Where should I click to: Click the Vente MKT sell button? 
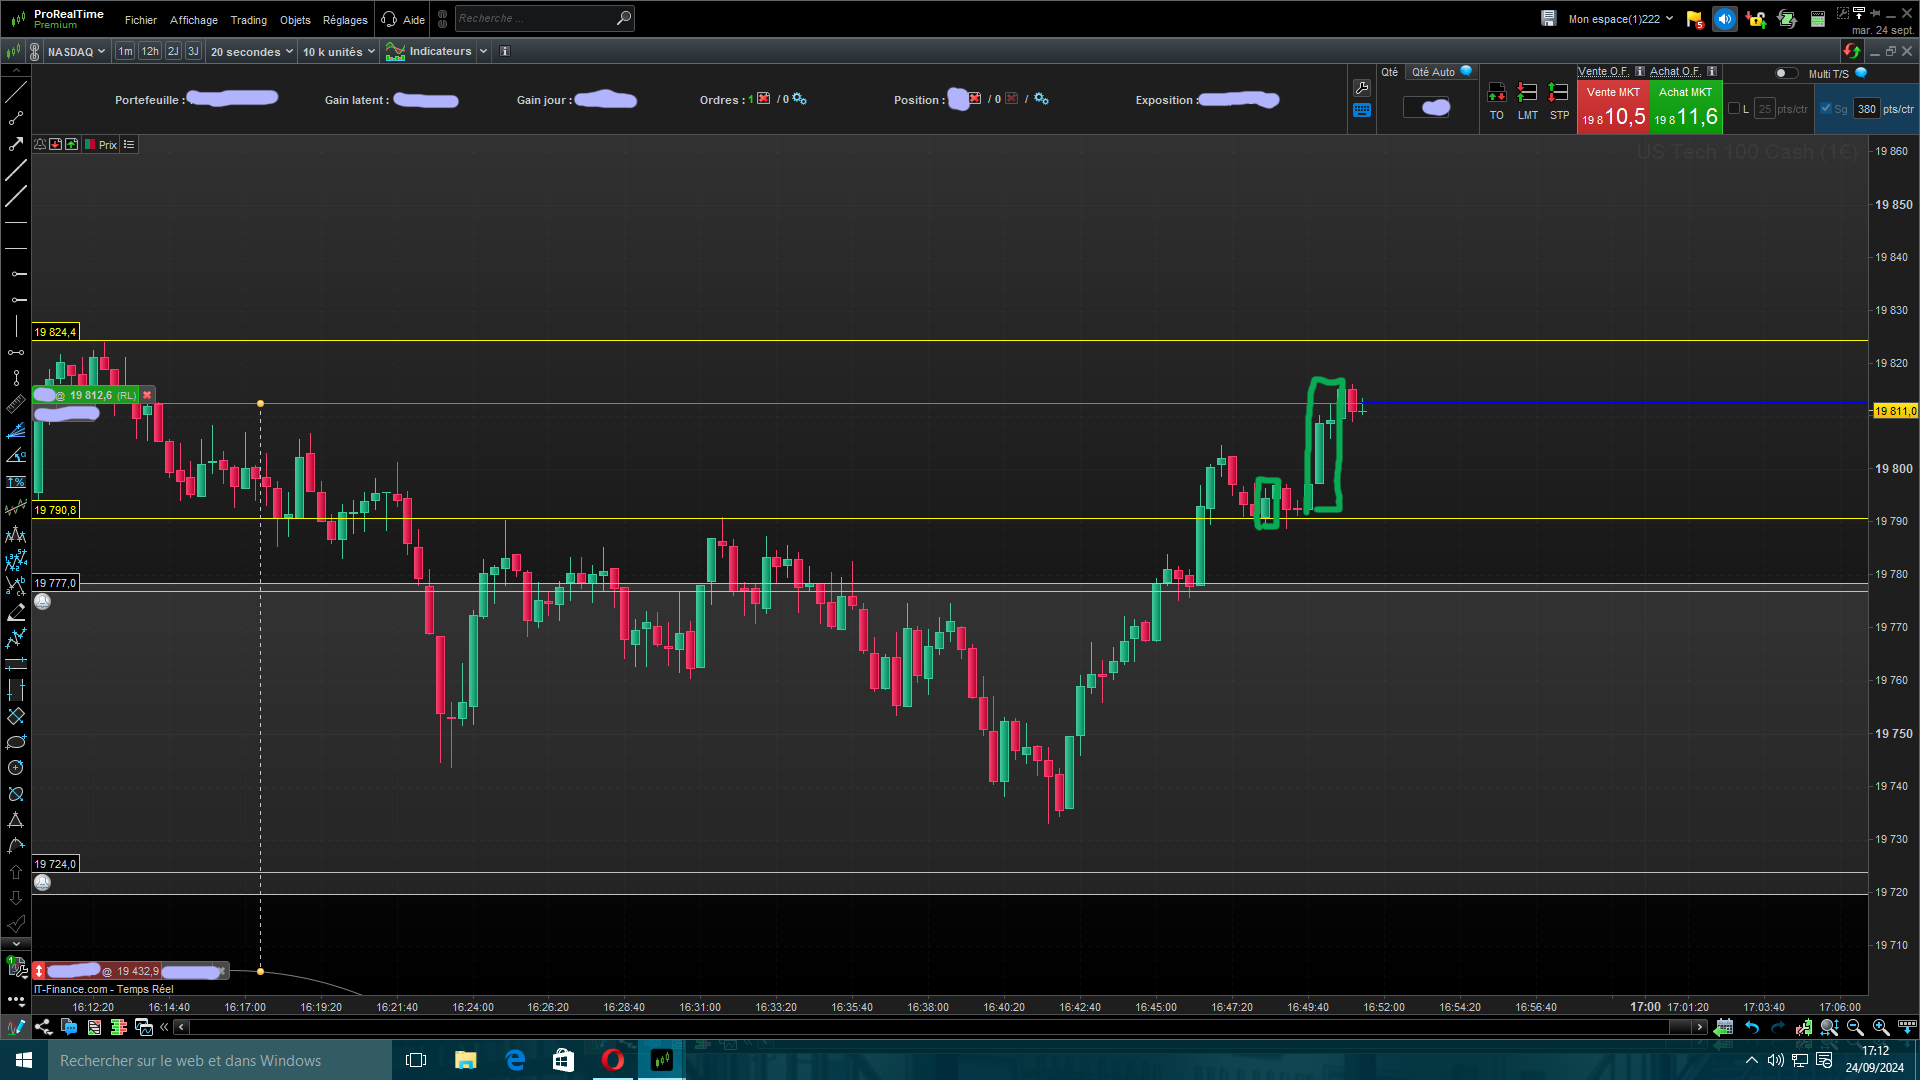click(x=1612, y=108)
